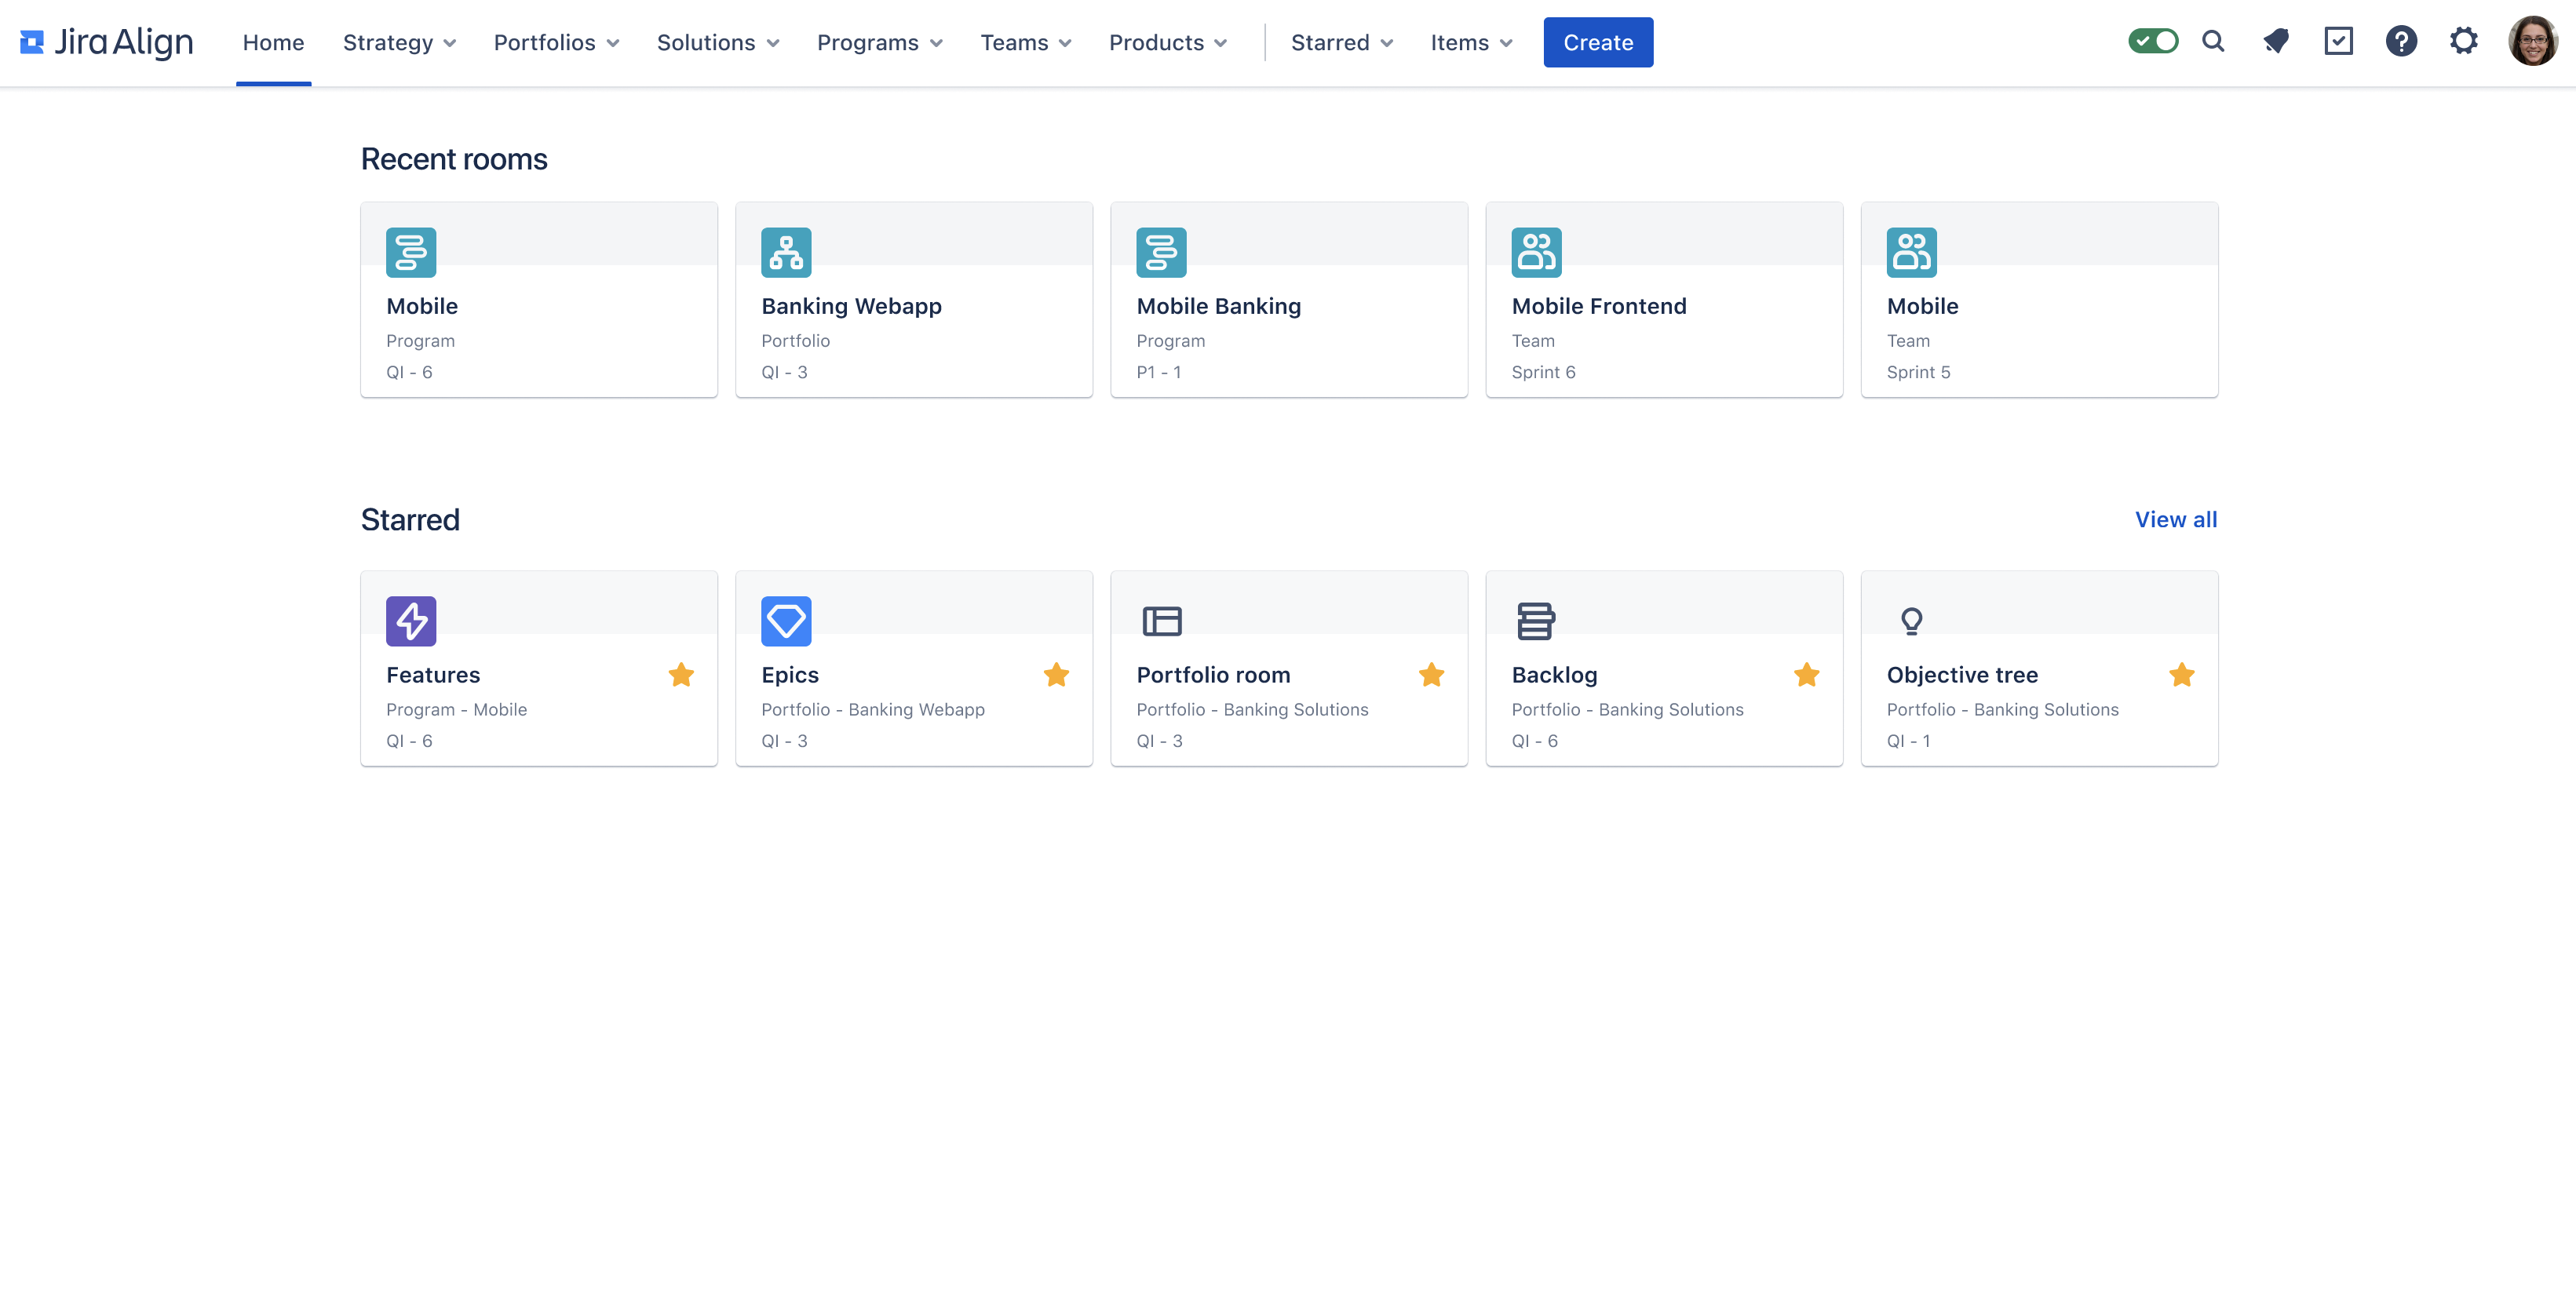Click the Jira Align logo
This screenshot has width=2576, height=1304.
pyautogui.click(x=107, y=42)
